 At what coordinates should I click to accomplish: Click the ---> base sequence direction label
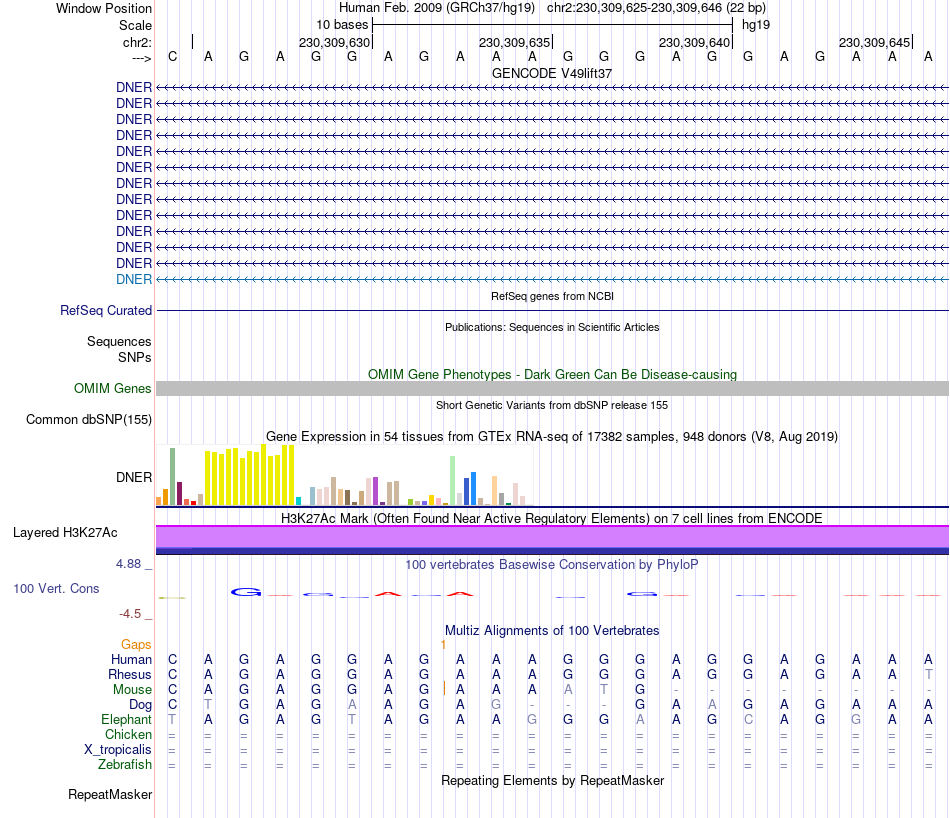tap(141, 58)
